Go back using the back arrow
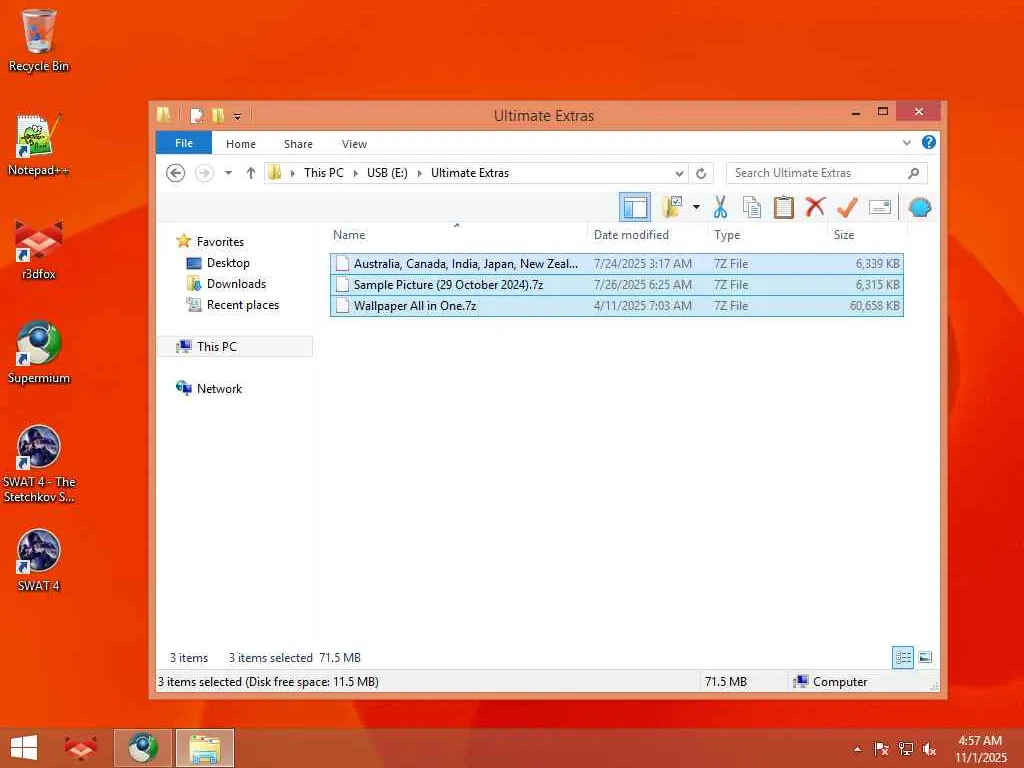The width and height of the screenshot is (1024, 768). (176, 173)
